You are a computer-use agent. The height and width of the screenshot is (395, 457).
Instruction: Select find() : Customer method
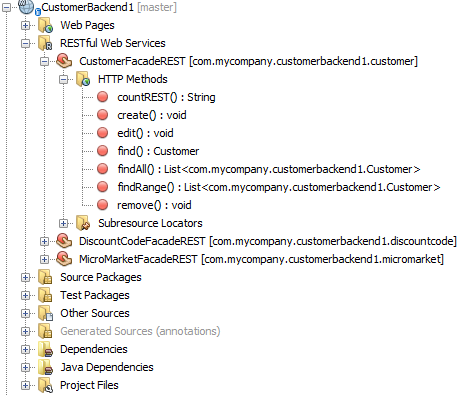click(x=158, y=151)
